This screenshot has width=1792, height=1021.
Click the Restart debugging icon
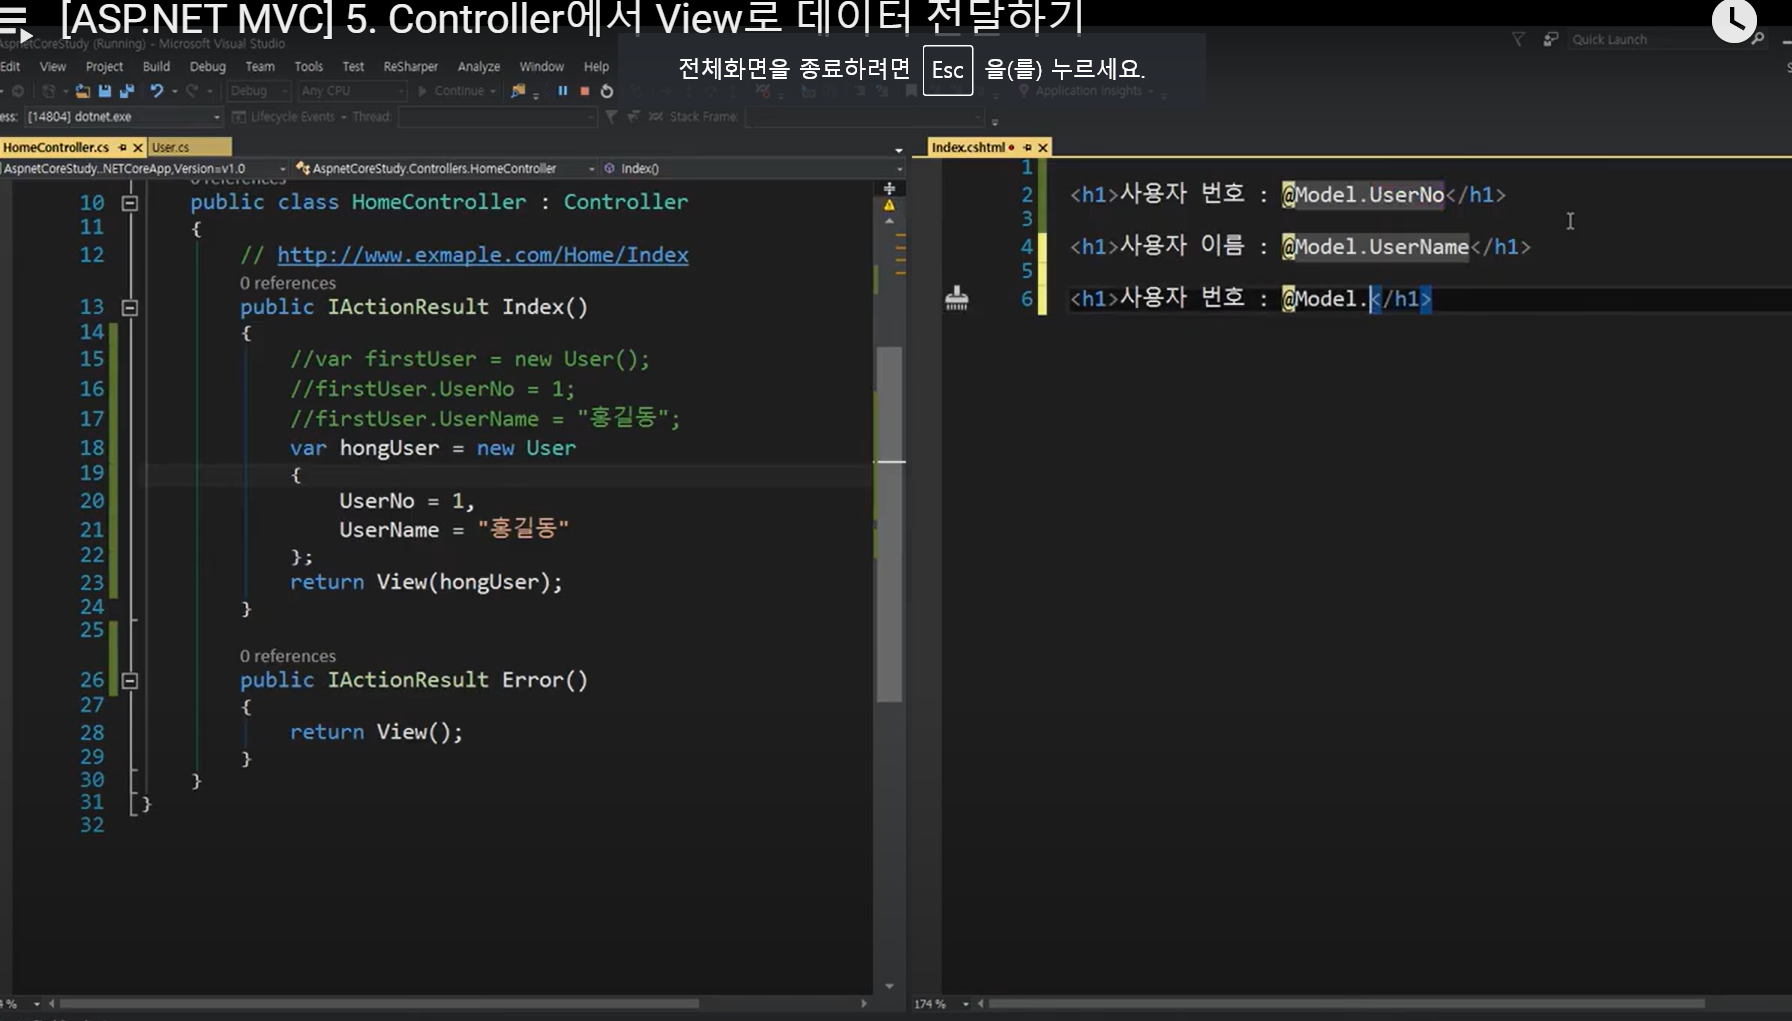tap(607, 91)
